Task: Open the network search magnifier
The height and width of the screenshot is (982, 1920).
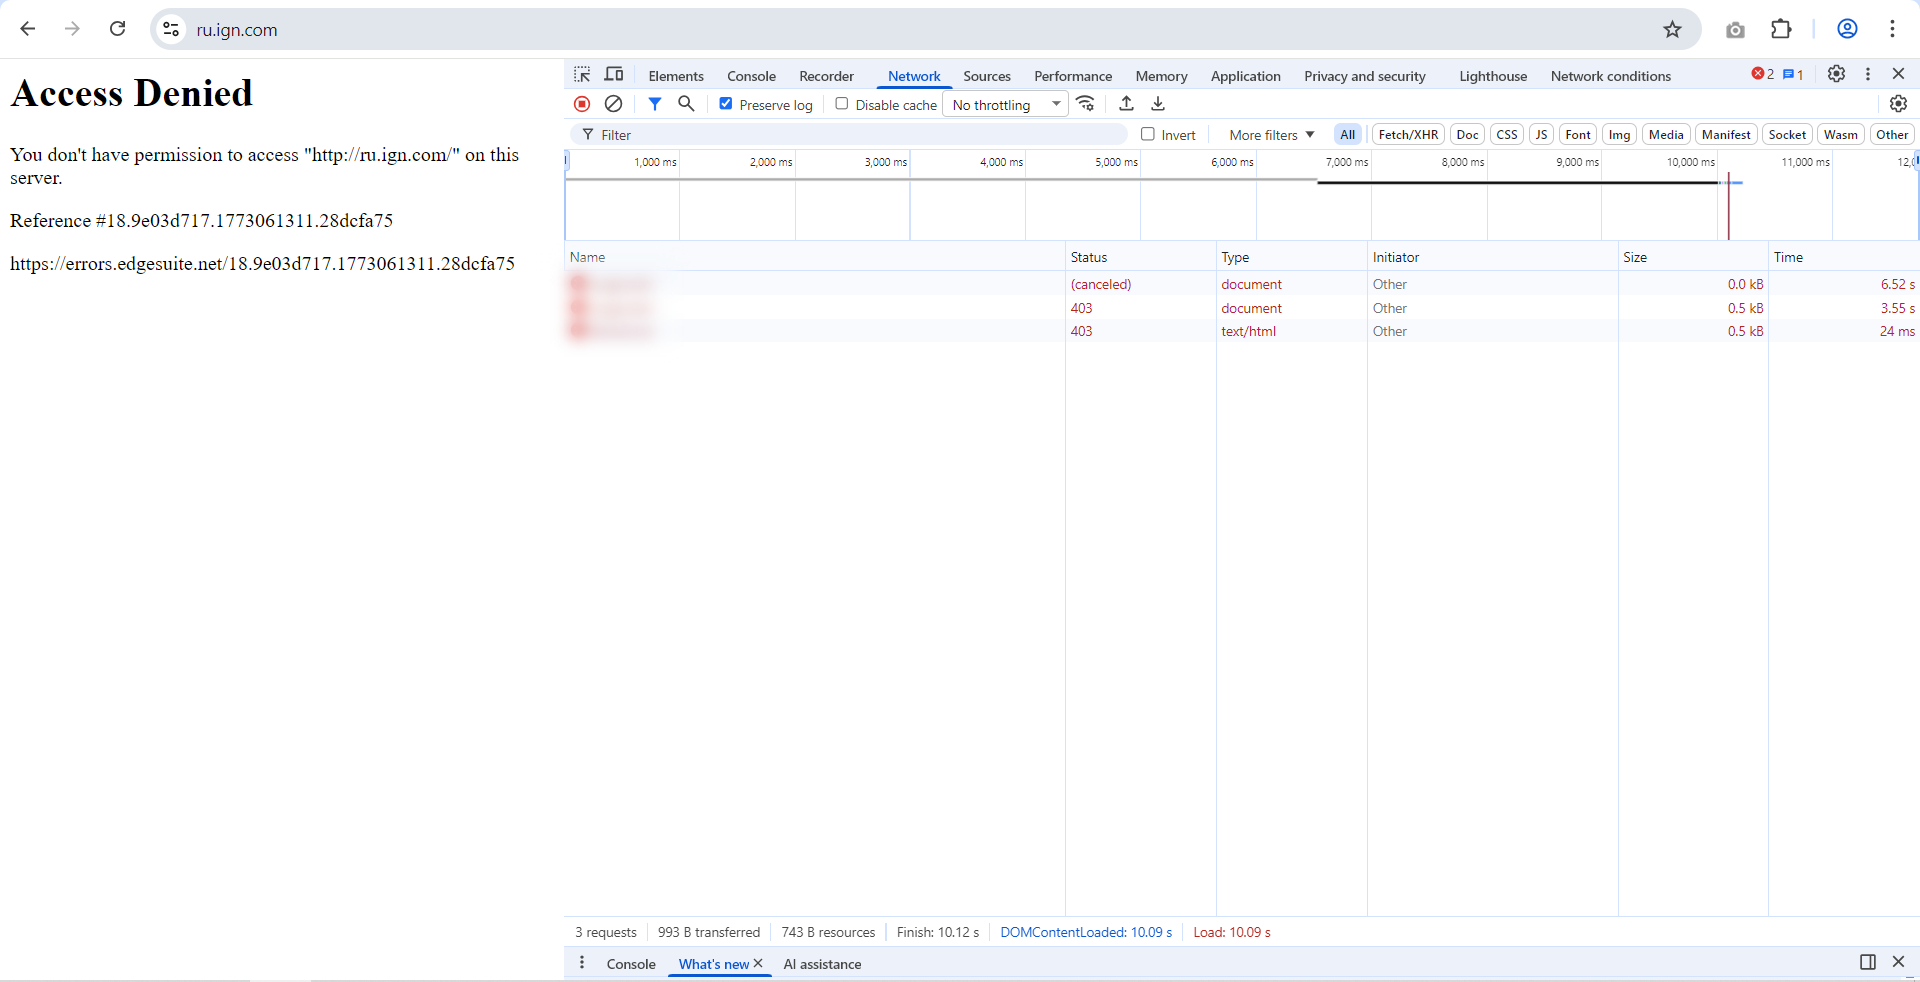Action: pos(686,104)
